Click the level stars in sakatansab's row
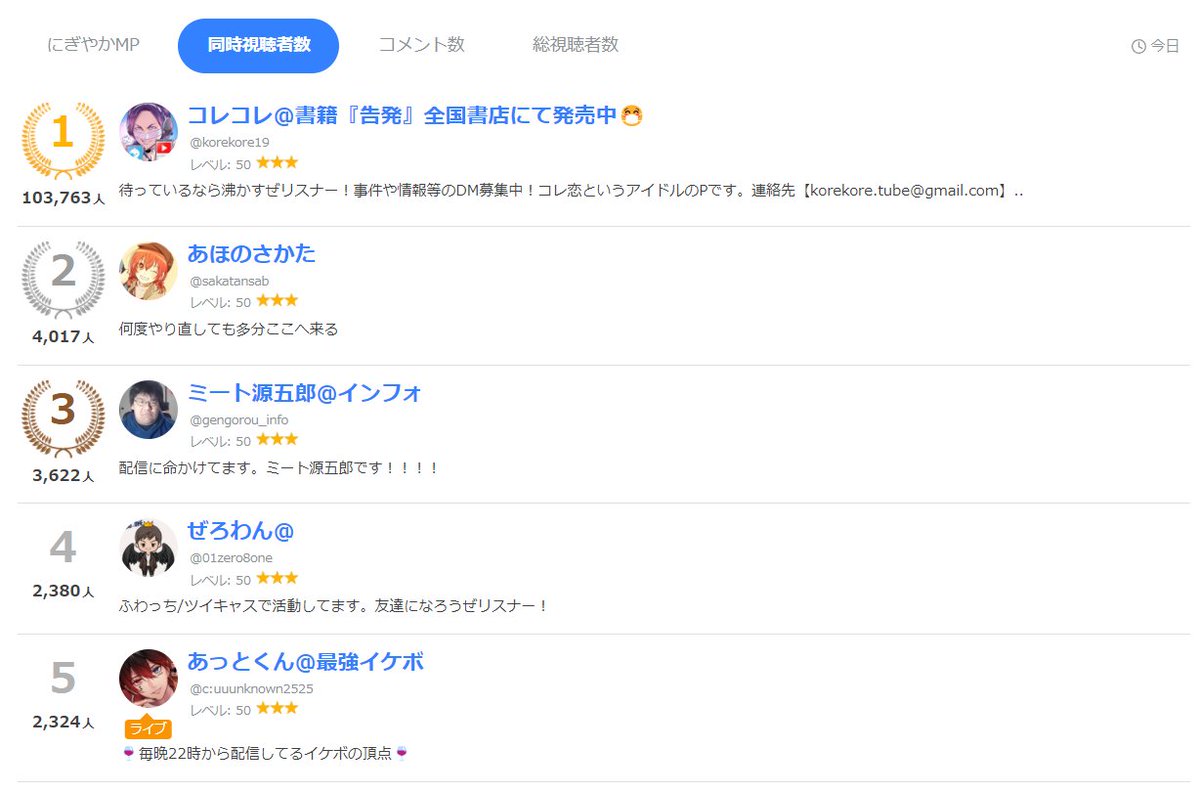The image size is (1200, 792). (277, 300)
